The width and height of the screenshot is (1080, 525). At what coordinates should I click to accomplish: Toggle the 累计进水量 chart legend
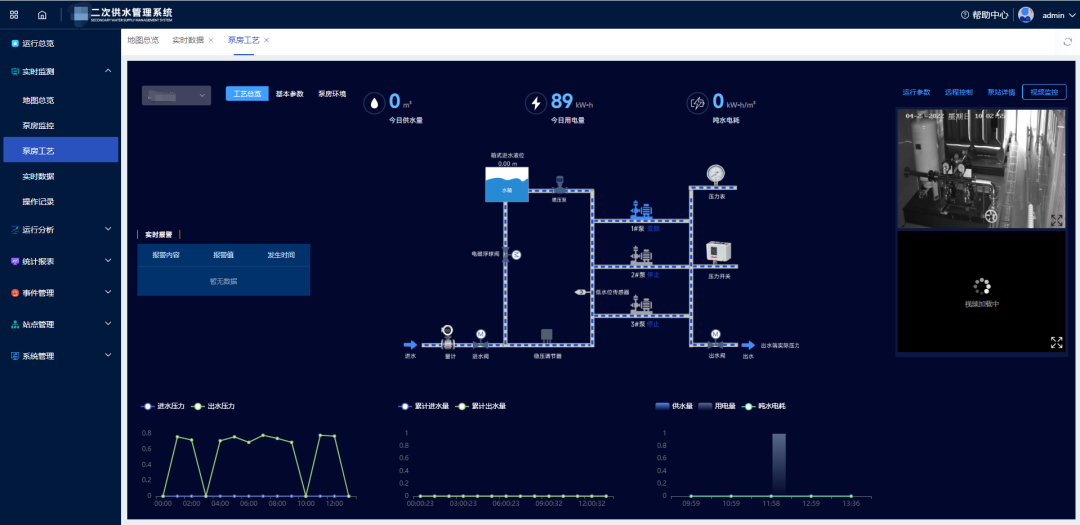click(424, 406)
